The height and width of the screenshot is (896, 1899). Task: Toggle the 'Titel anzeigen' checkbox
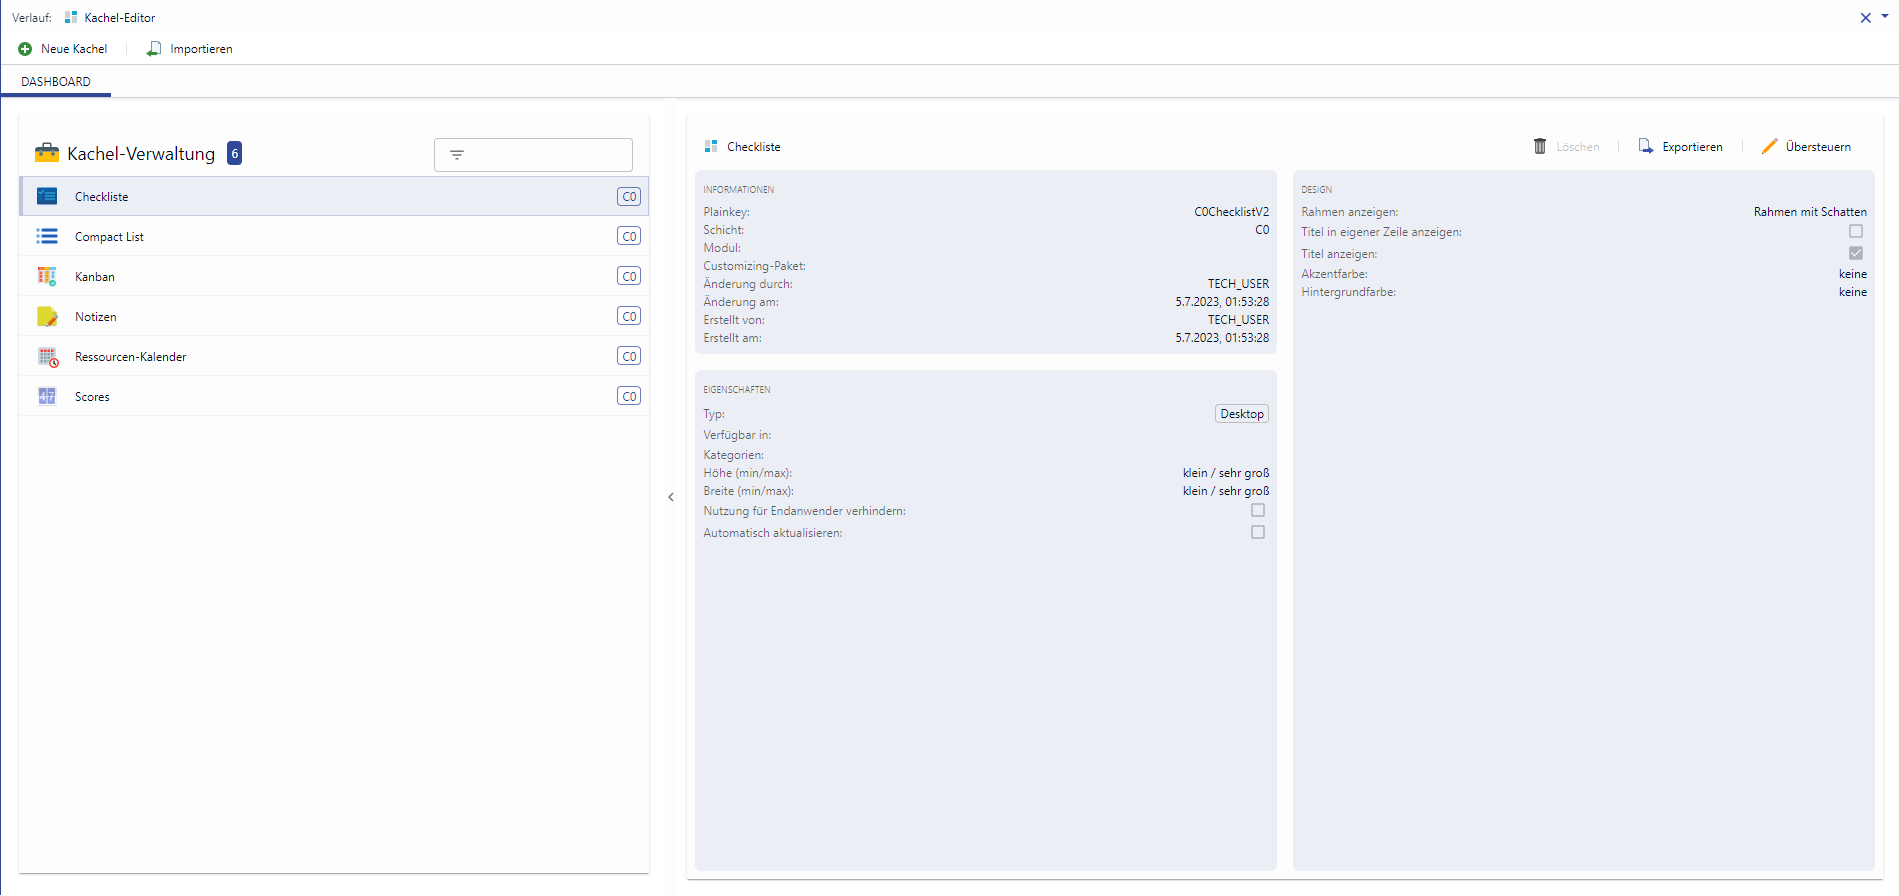1856,253
